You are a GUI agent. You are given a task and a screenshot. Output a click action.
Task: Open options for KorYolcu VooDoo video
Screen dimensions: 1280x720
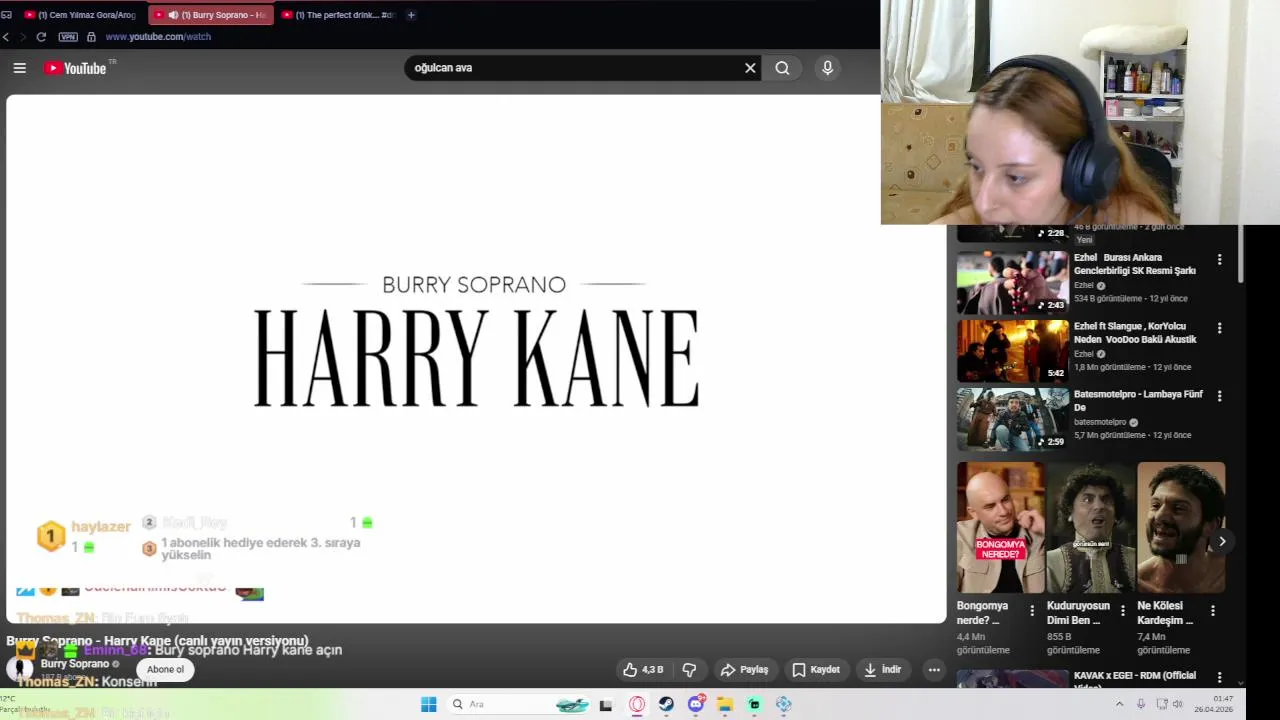pyautogui.click(x=1219, y=328)
